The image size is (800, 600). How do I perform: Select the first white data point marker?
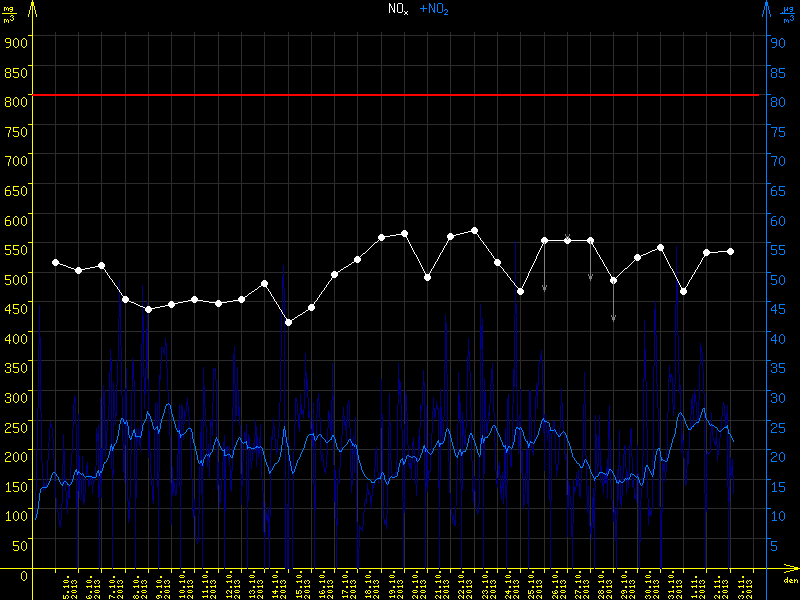click(x=55, y=262)
